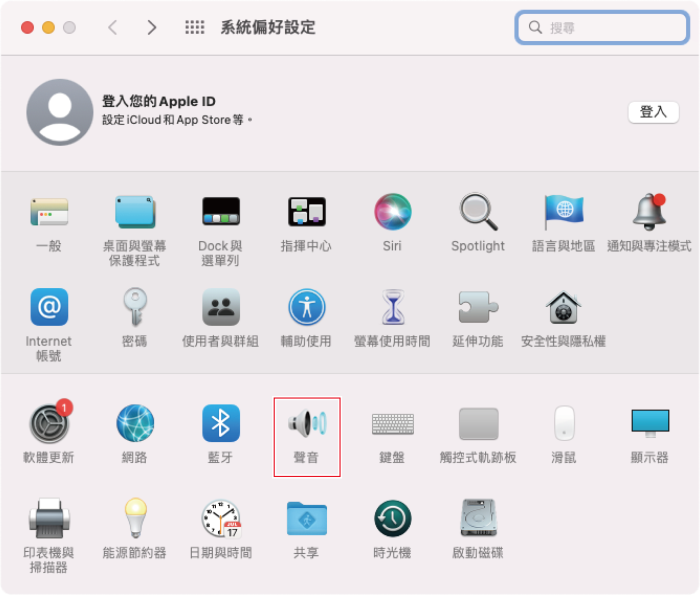700x595 pixels.
Task: Go back with the left arrow
Action: point(112,27)
